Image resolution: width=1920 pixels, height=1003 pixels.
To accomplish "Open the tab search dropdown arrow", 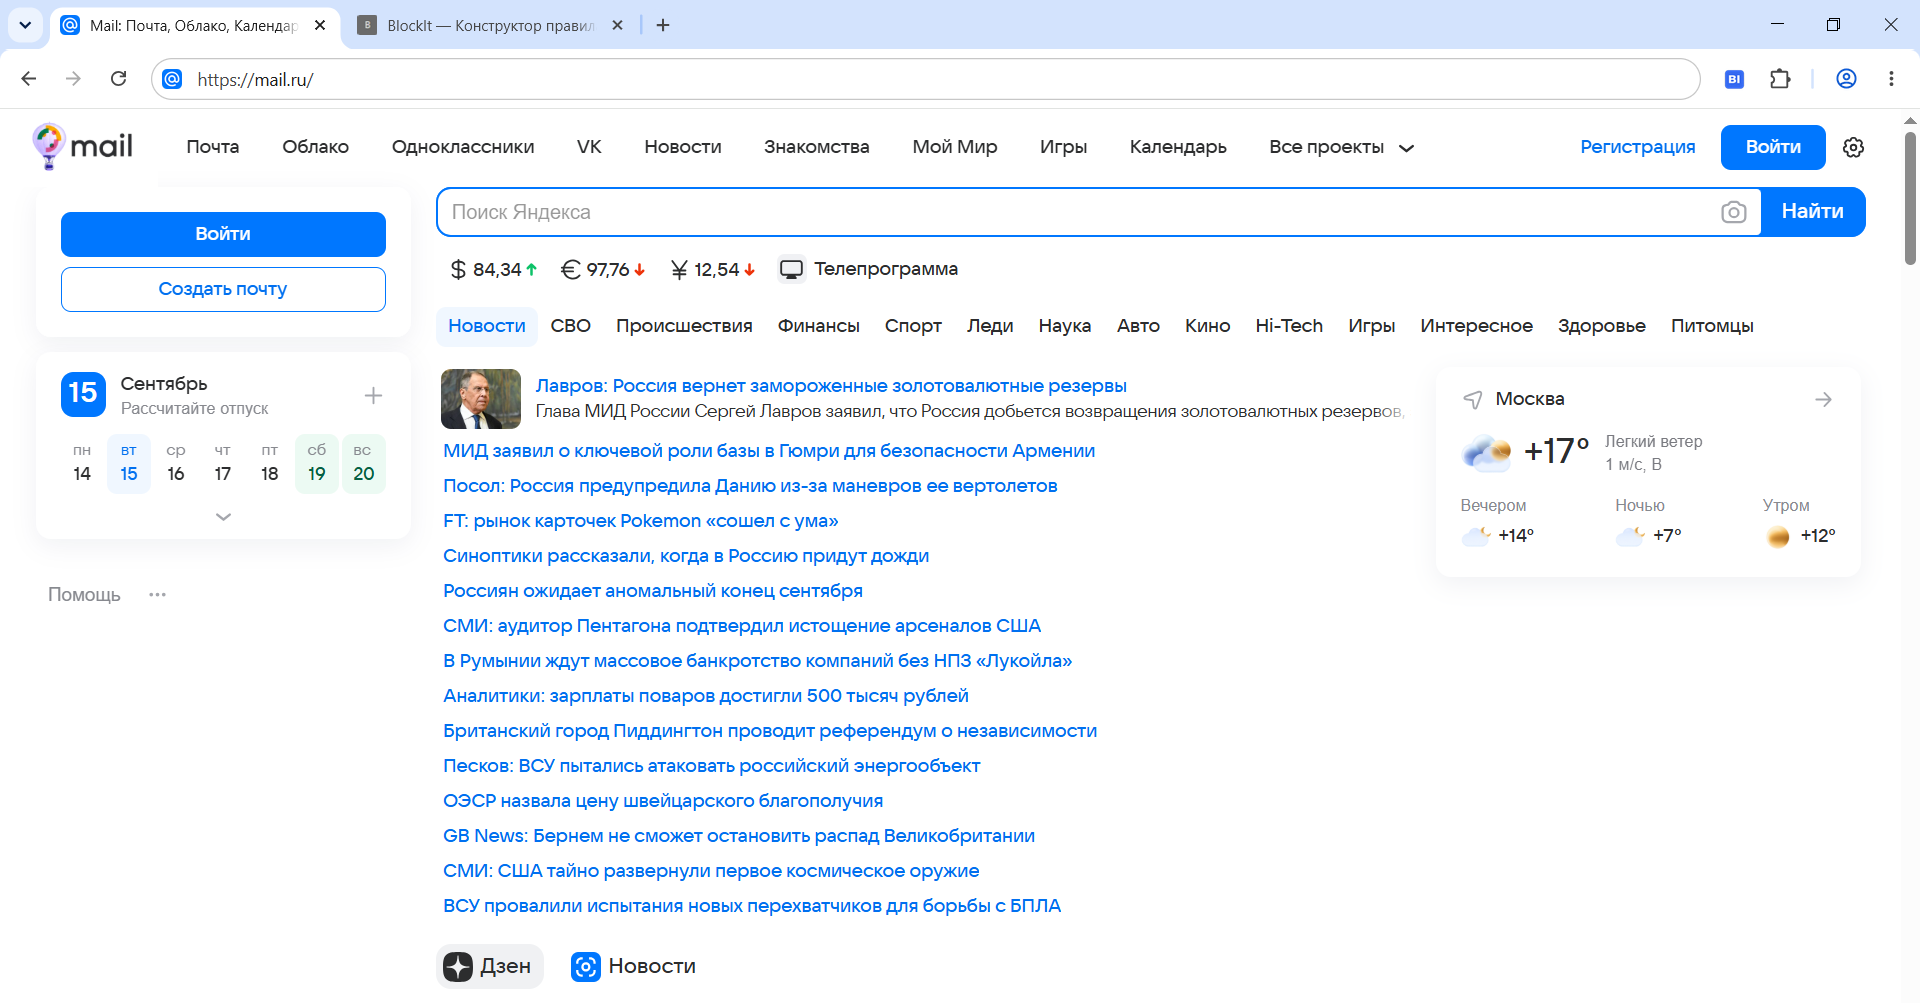I will (x=25, y=25).
